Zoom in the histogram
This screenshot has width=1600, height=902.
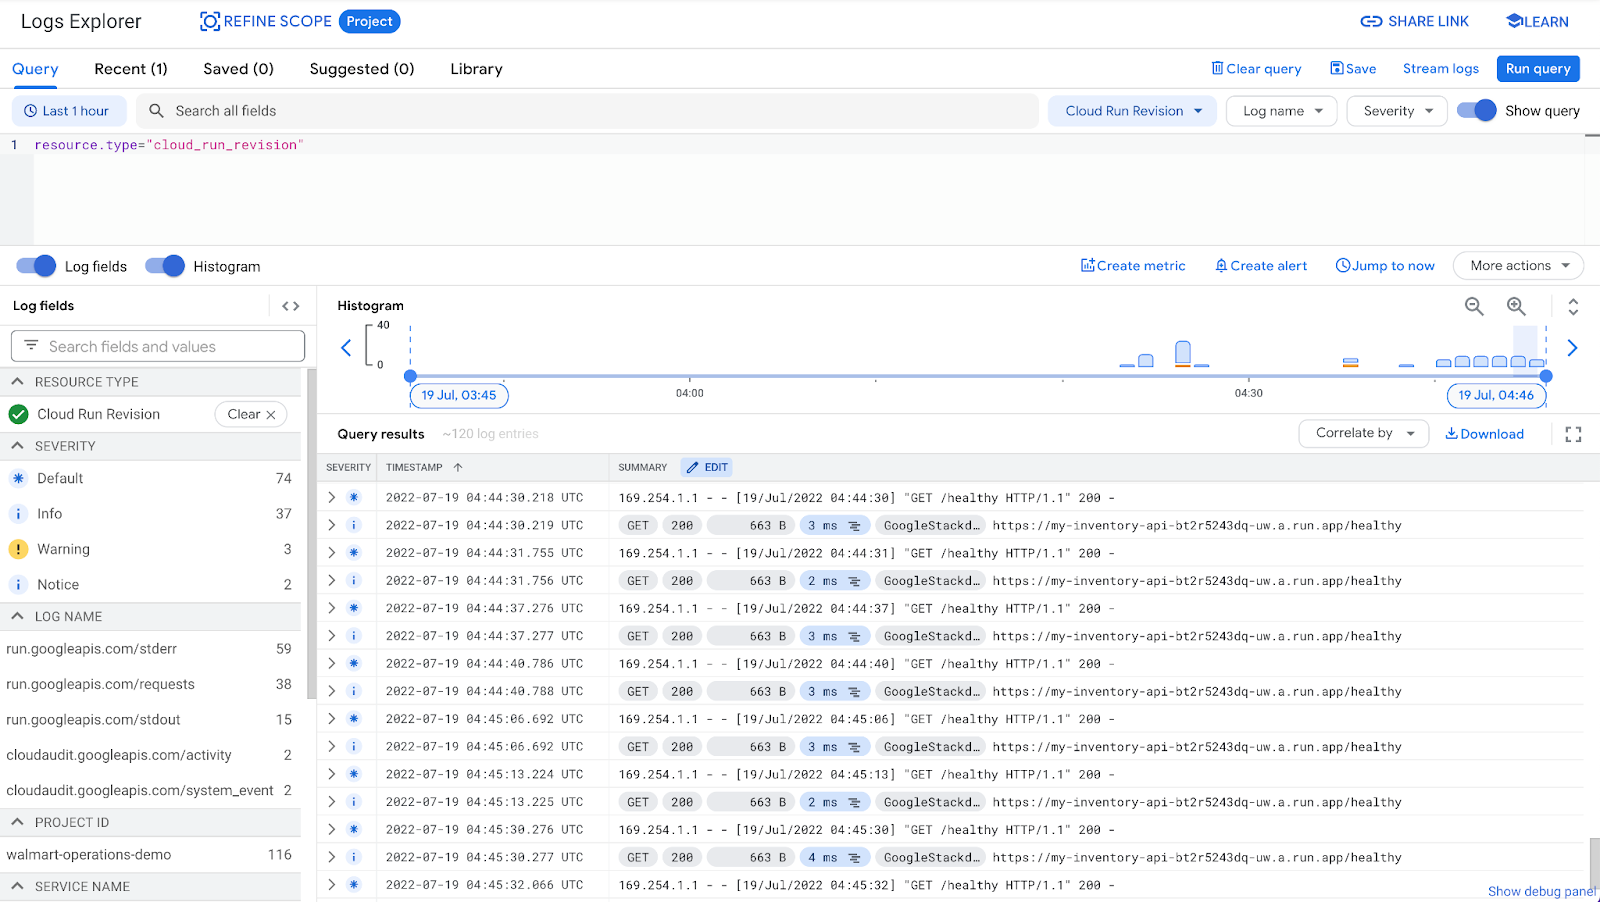[x=1516, y=306]
